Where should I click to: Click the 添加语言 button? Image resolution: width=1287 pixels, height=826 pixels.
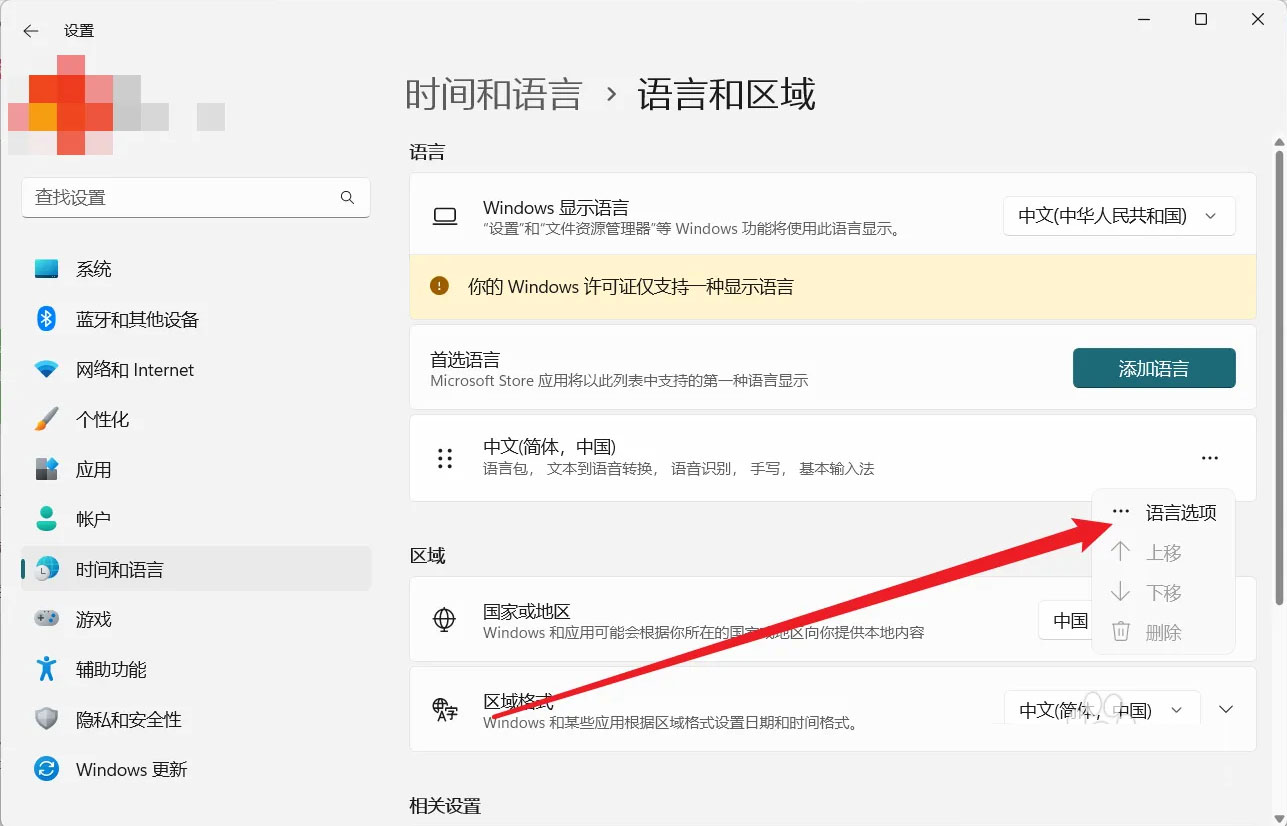coord(1154,368)
